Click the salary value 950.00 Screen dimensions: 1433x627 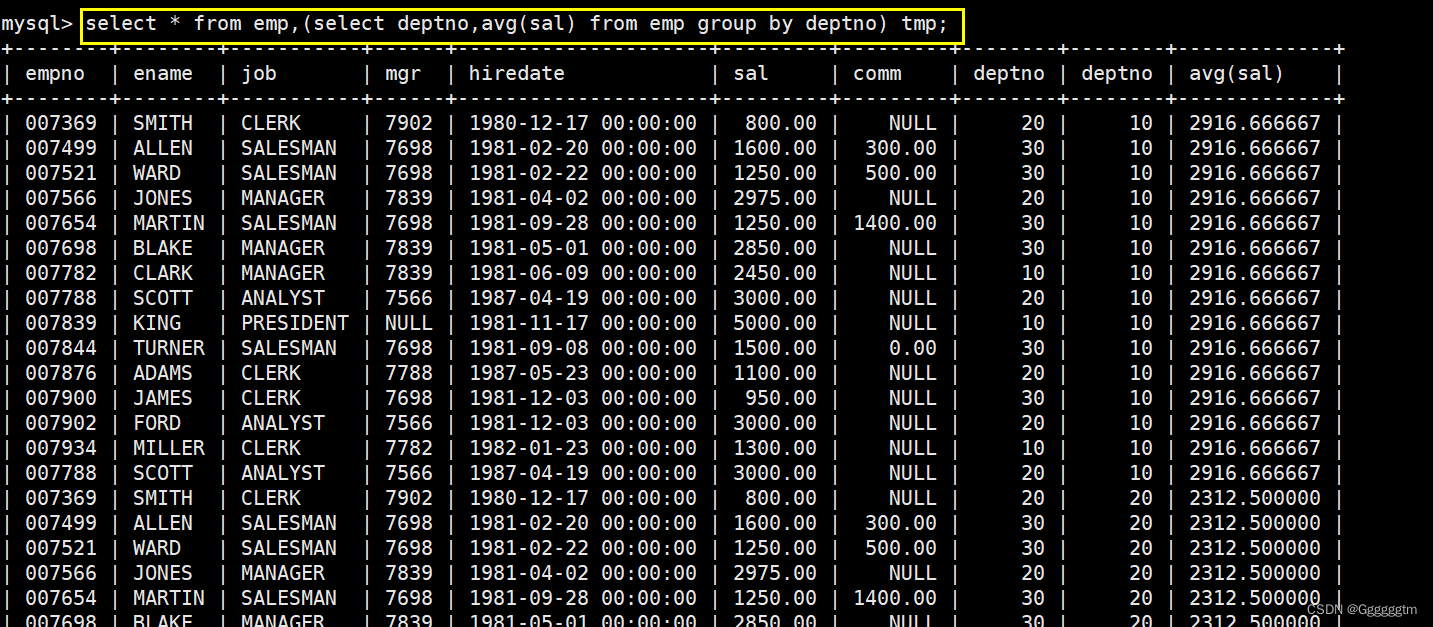[781, 398]
